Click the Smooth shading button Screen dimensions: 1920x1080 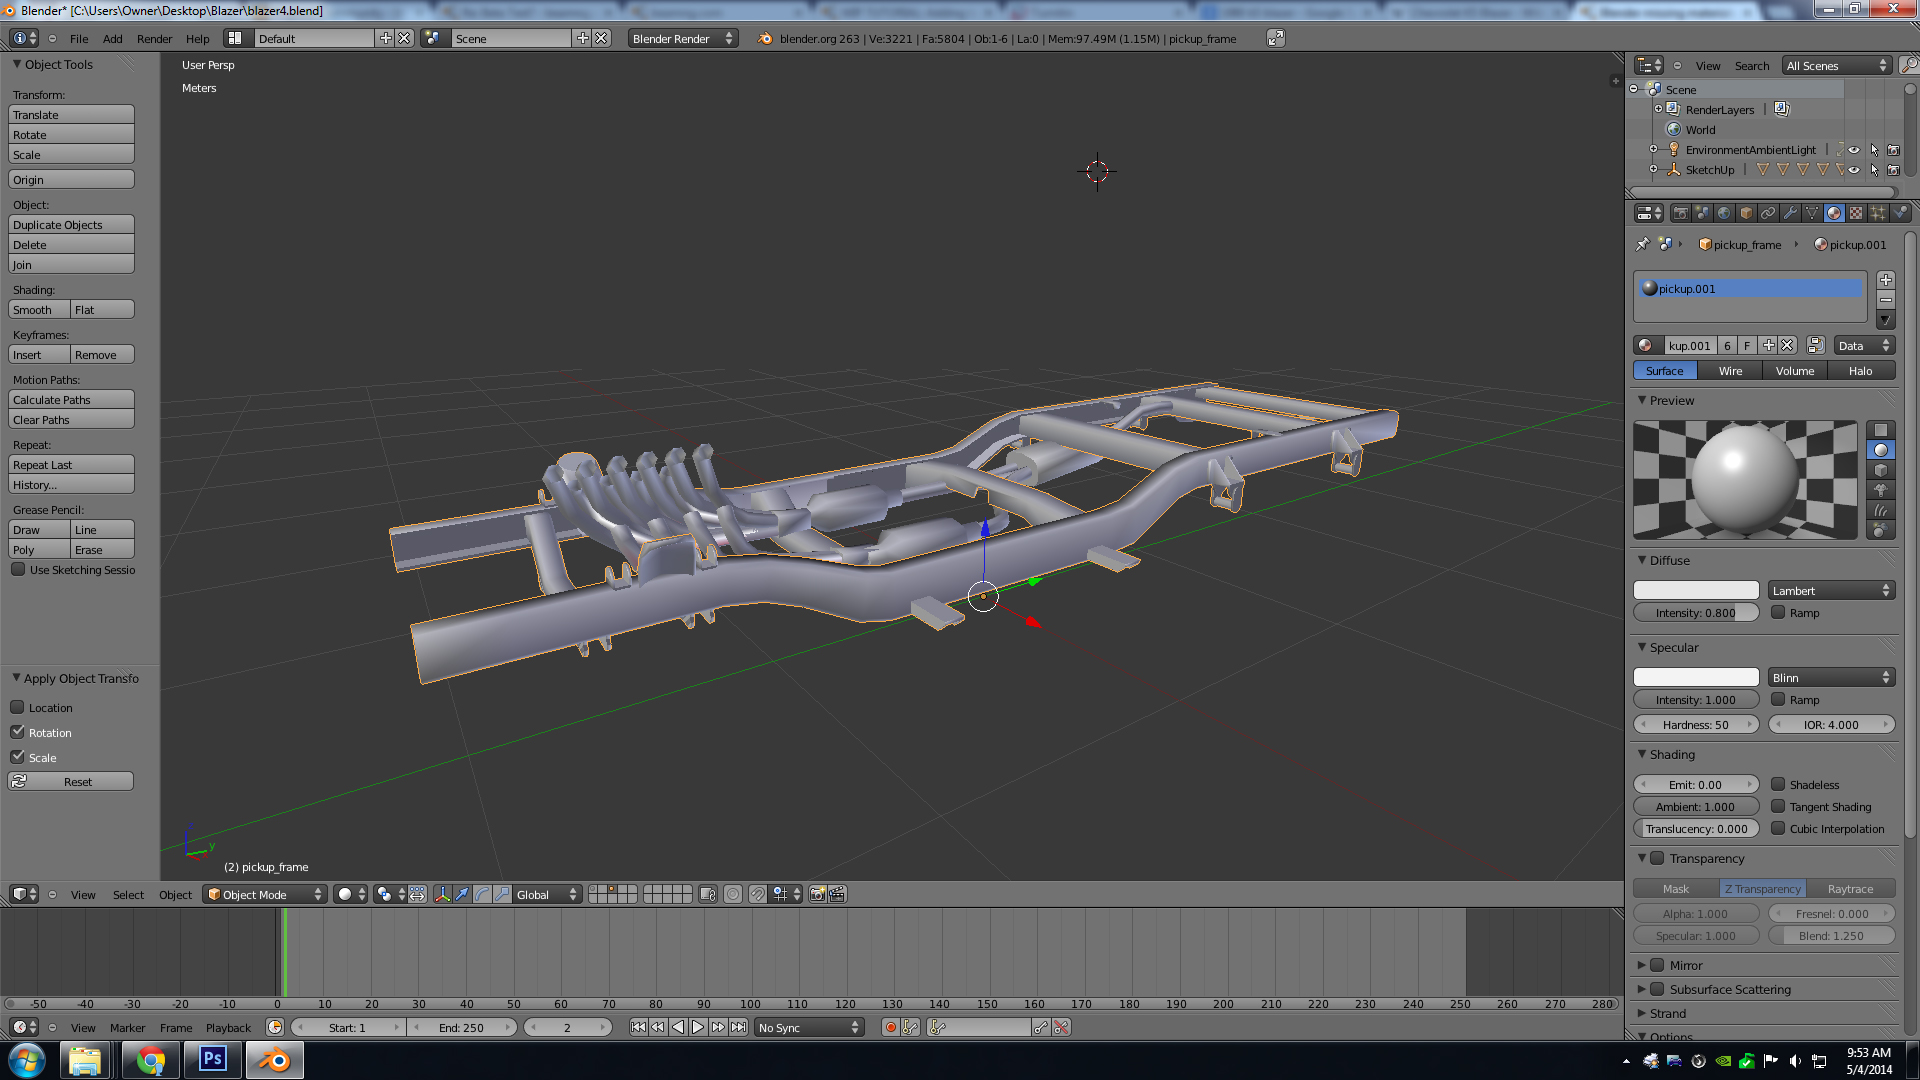(x=39, y=310)
